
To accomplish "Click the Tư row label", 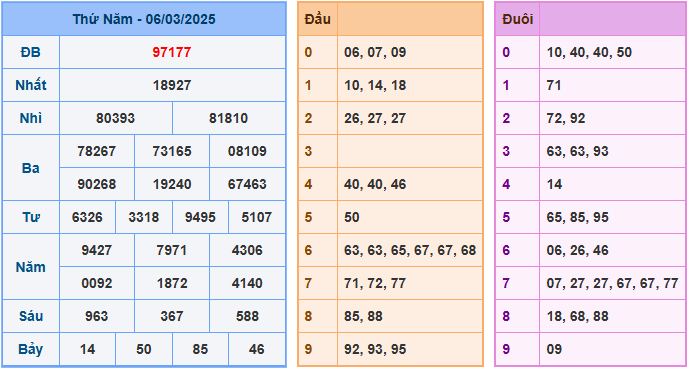I will 30,217.
